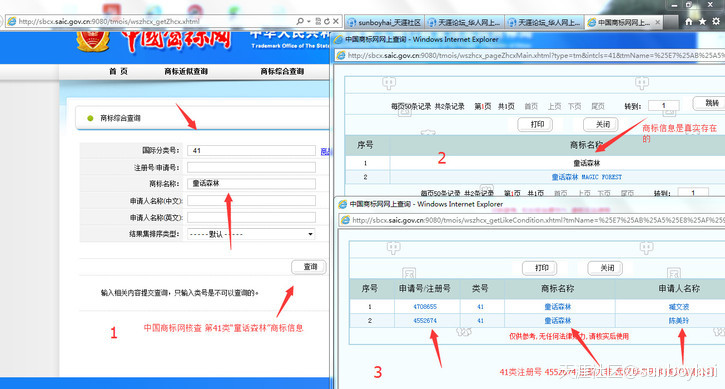725x389 pixels.
Task: Click the IE page icon left of main URL
Action: coord(12,21)
